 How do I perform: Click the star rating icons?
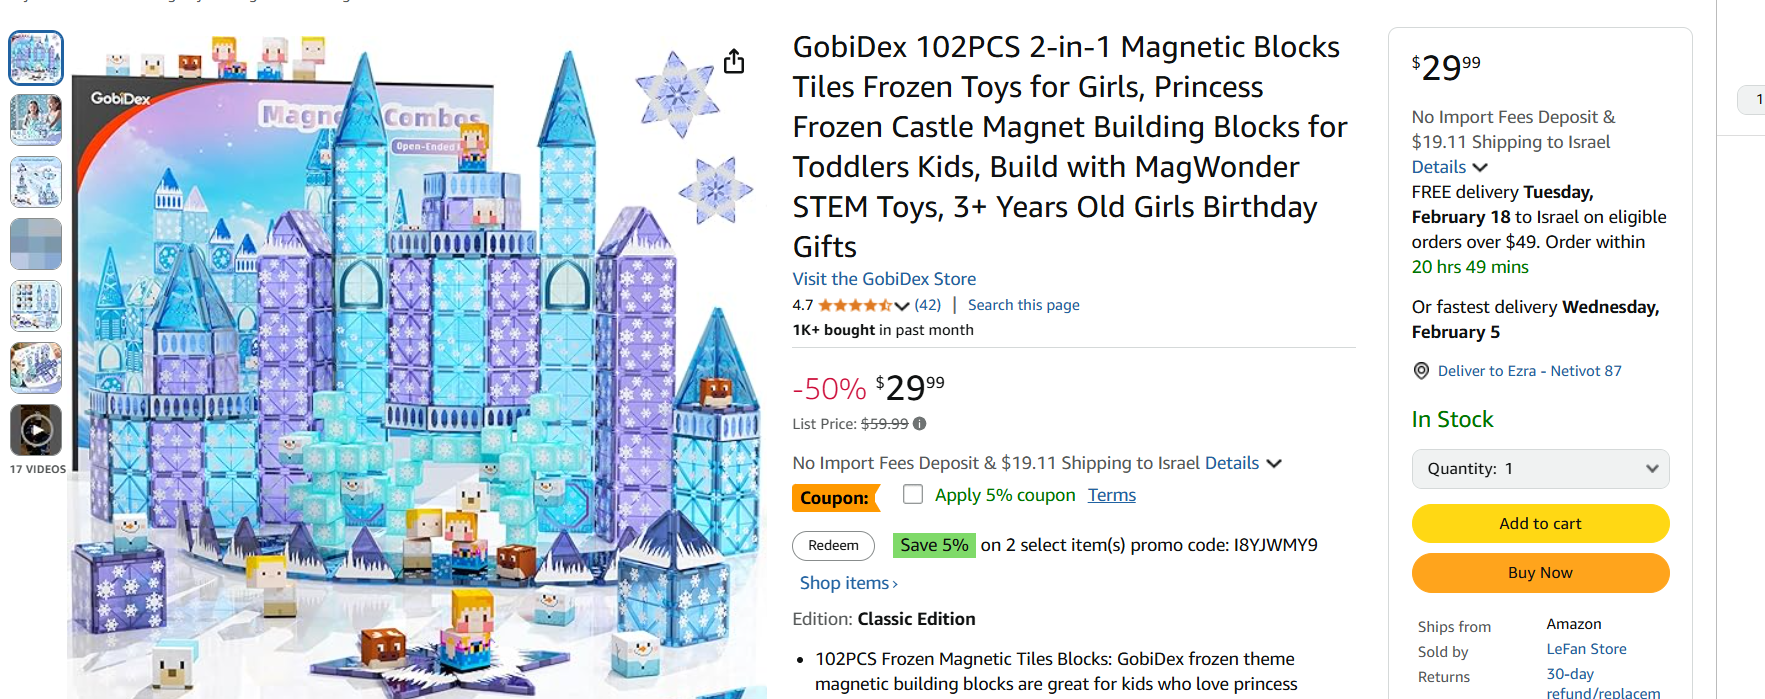click(x=855, y=305)
